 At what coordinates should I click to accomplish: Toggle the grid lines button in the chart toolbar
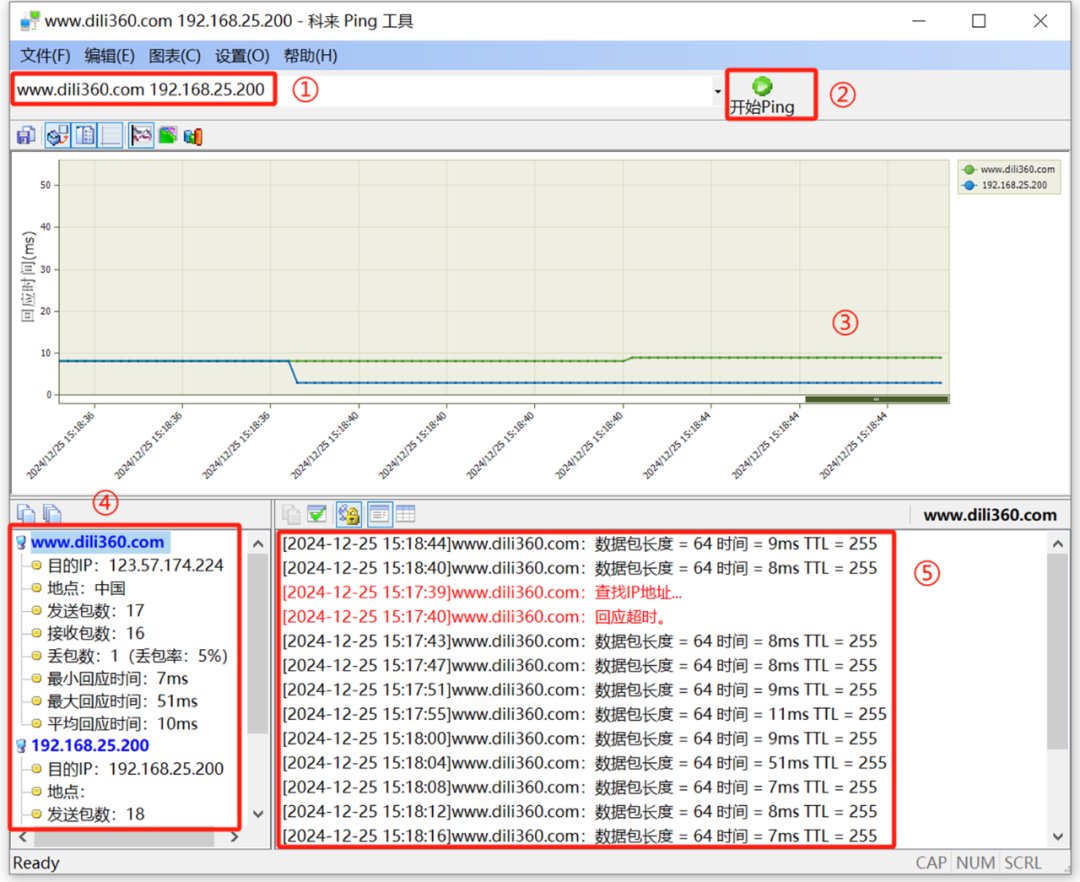coord(111,135)
